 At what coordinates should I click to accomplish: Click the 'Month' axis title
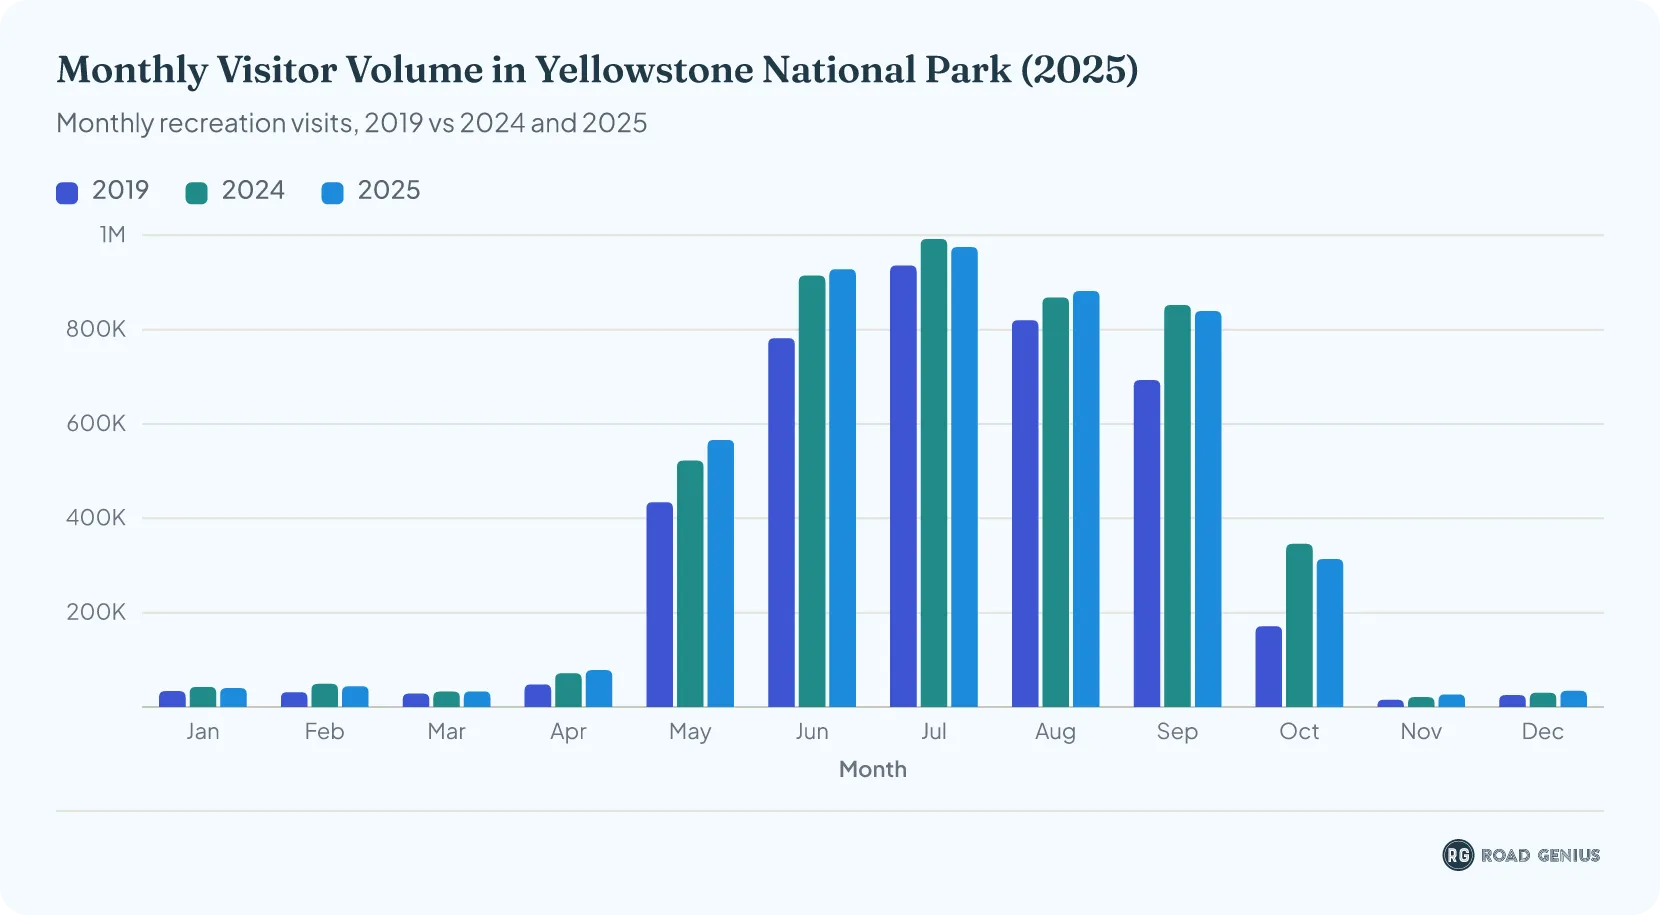pyautogui.click(x=873, y=769)
